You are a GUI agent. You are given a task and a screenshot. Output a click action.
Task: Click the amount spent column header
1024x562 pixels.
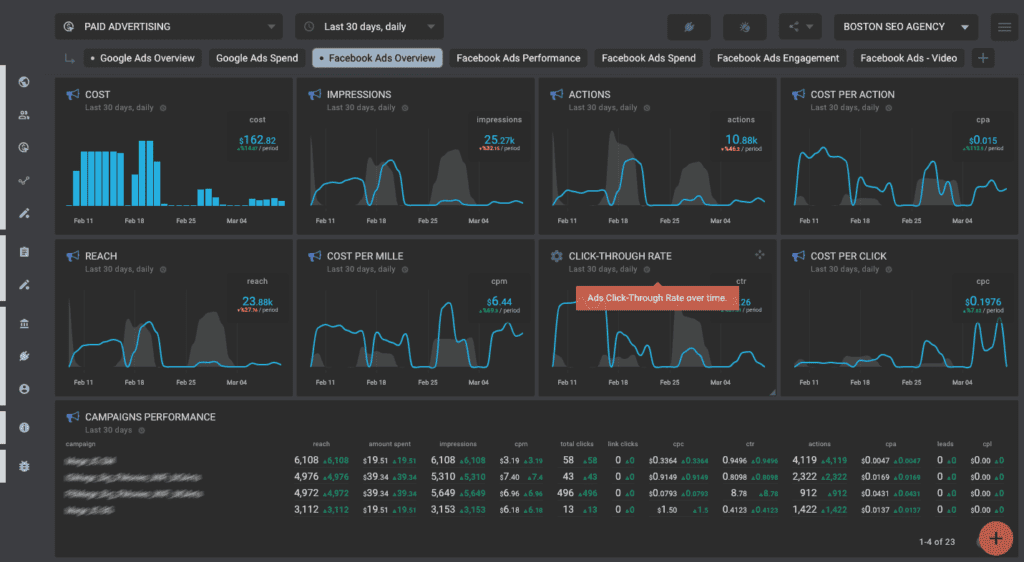pos(389,444)
